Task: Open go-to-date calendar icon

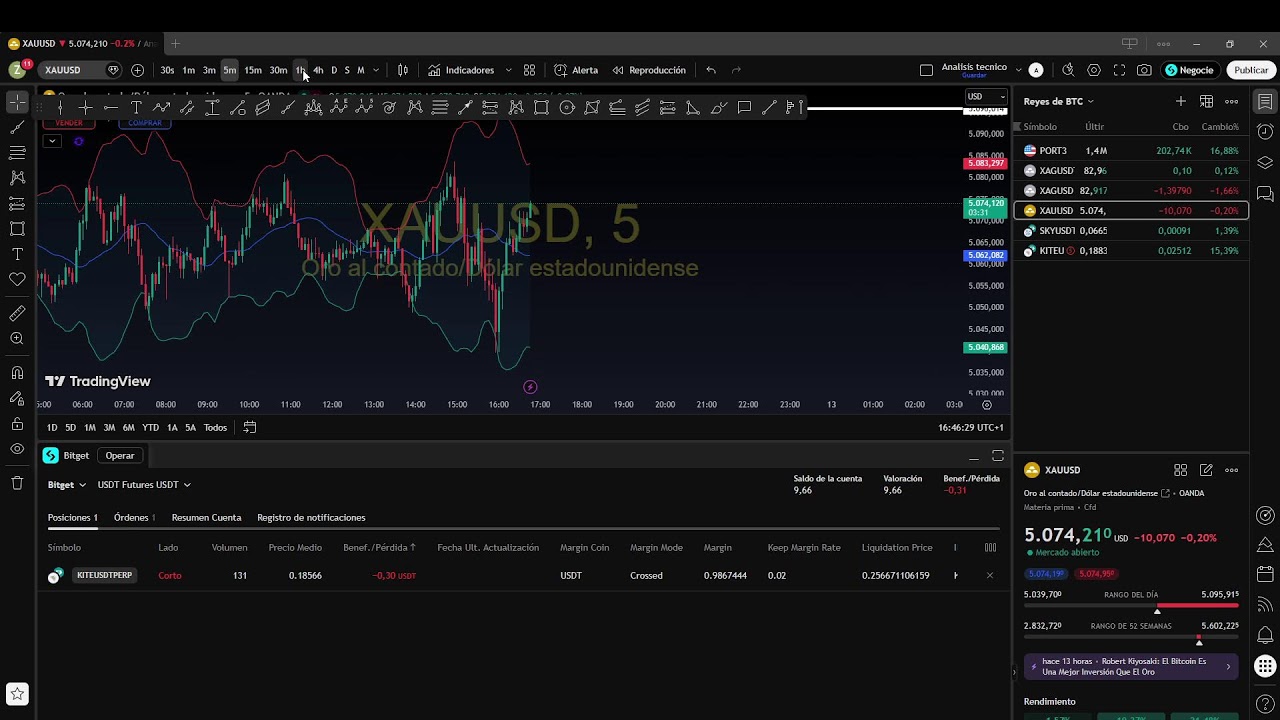Action: click(x=250, y=428)
